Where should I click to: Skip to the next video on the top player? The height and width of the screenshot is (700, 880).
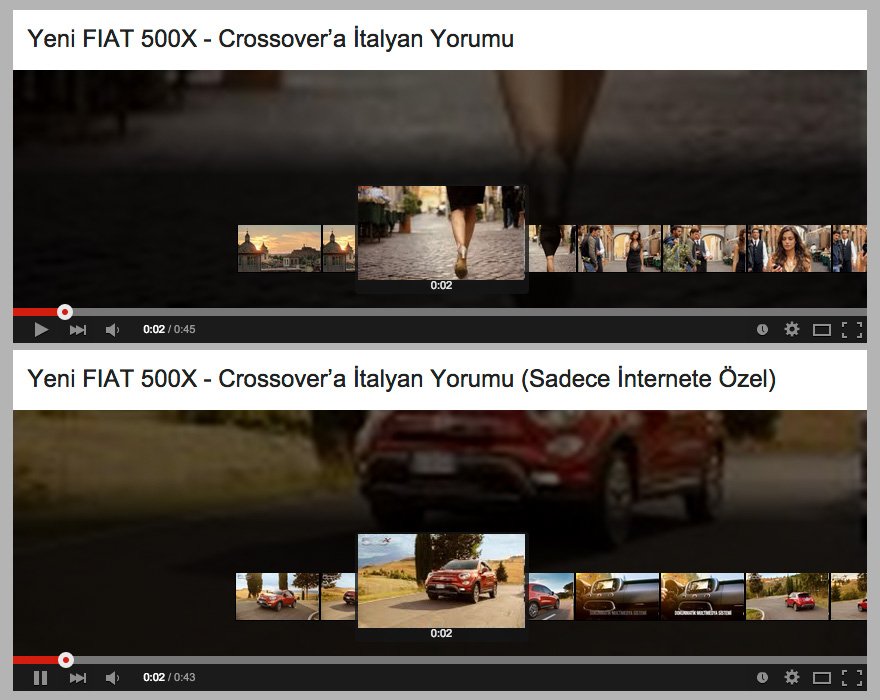pyautogui.click(x=77, y=328)
